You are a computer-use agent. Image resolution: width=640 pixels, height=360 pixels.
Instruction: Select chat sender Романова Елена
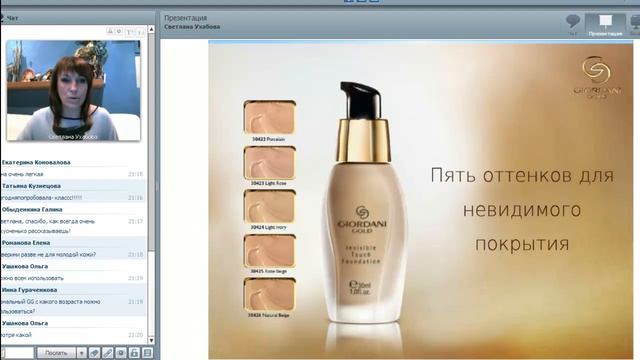coord(26,243)
